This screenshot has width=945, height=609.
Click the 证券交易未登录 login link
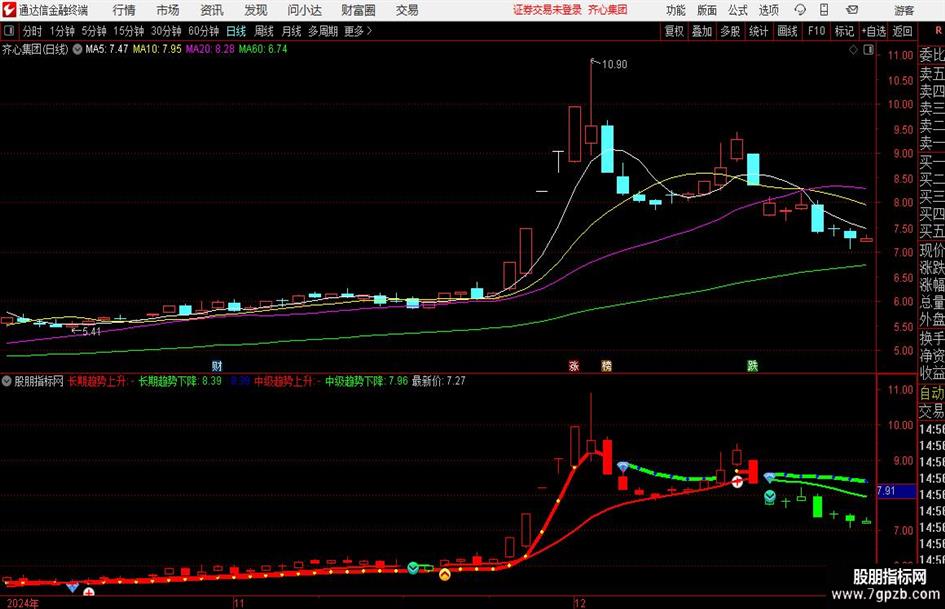point(547,10)
